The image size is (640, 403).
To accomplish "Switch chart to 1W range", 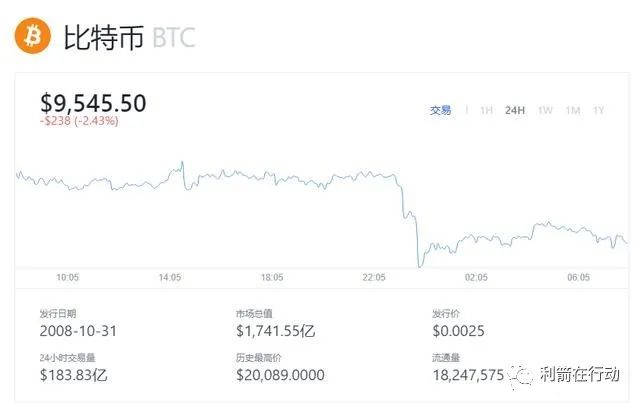I will coord(545,110).
